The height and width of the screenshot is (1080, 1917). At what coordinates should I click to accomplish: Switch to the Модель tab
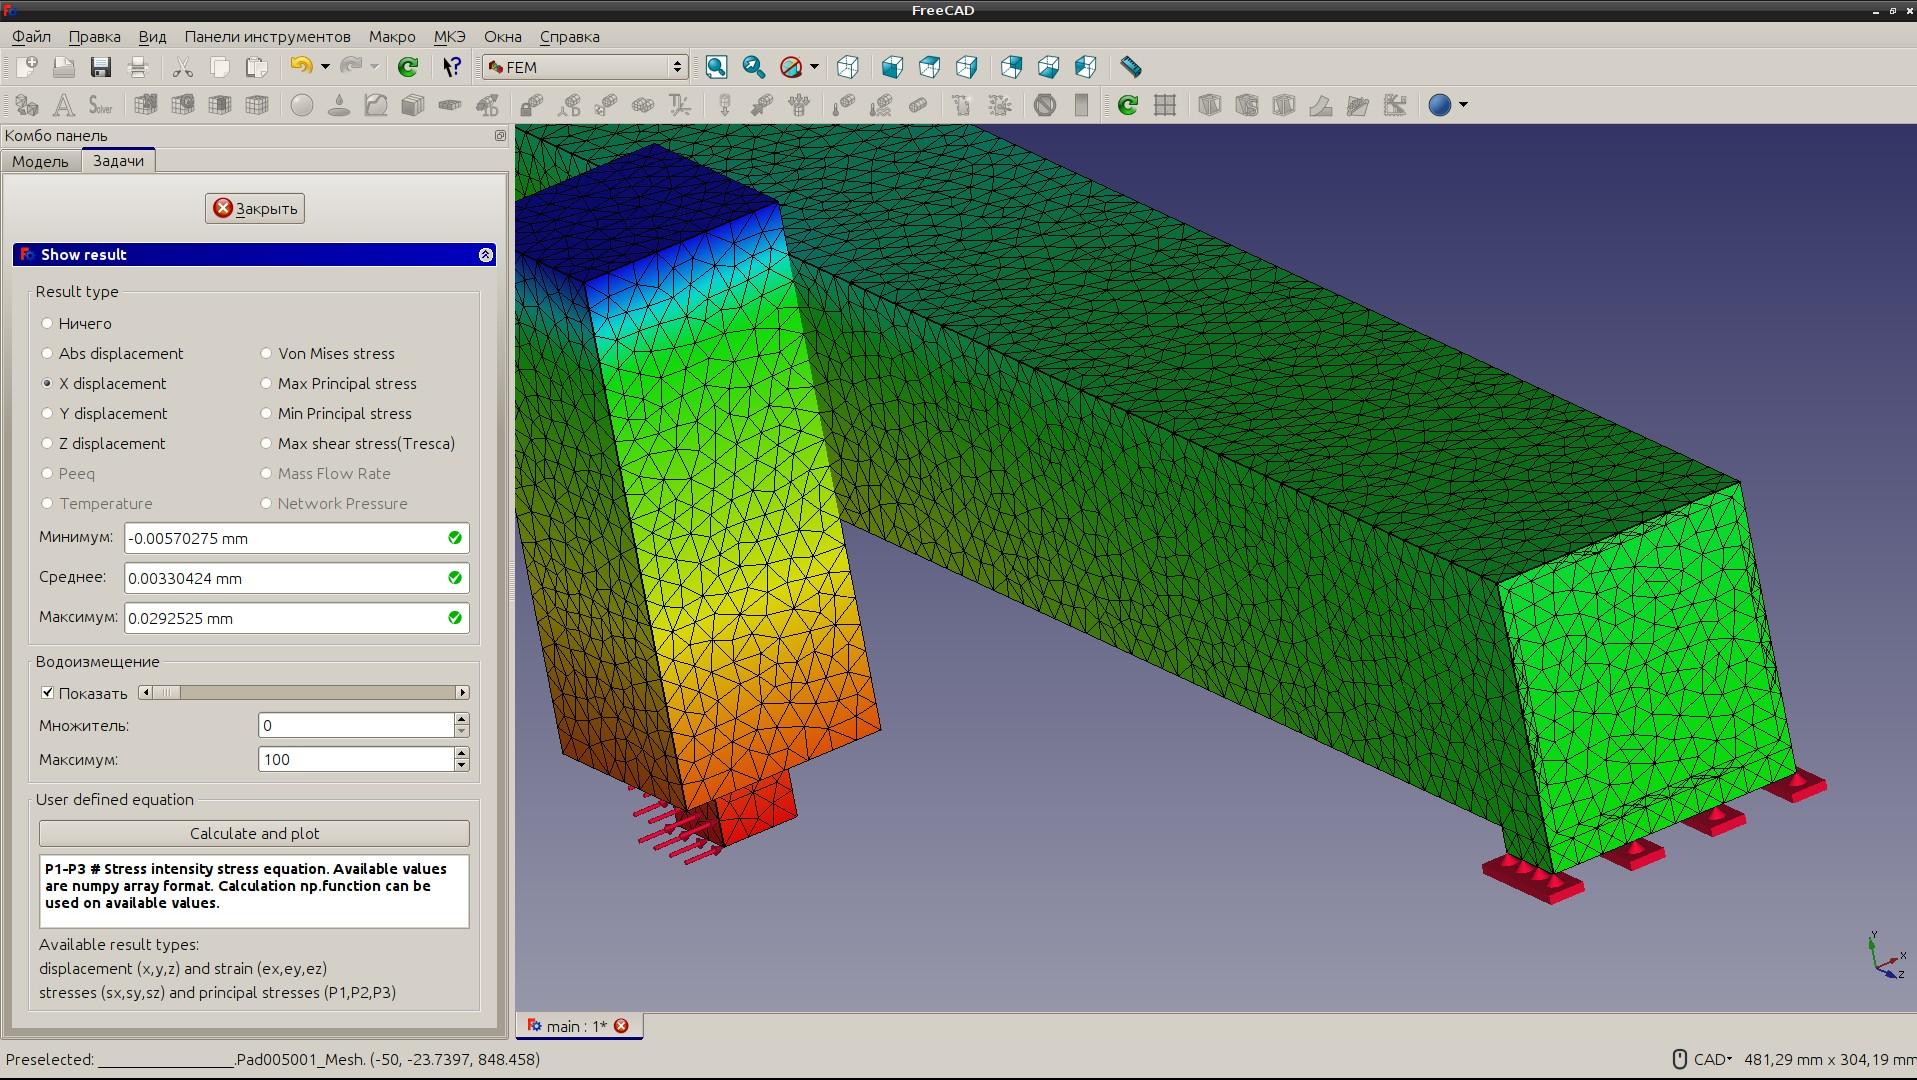click(x=40, y=161)
